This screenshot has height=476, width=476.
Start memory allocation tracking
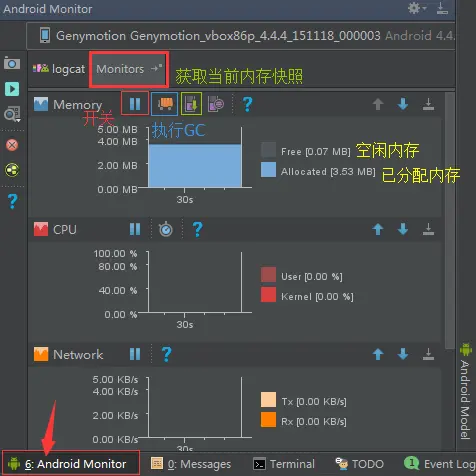point(216,104)
